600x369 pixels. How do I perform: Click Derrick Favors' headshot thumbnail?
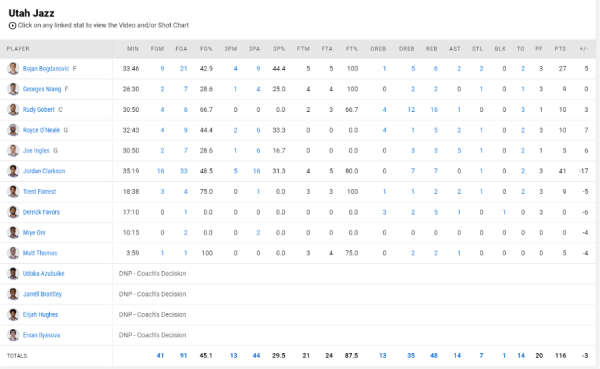click(x=13, y=212)
